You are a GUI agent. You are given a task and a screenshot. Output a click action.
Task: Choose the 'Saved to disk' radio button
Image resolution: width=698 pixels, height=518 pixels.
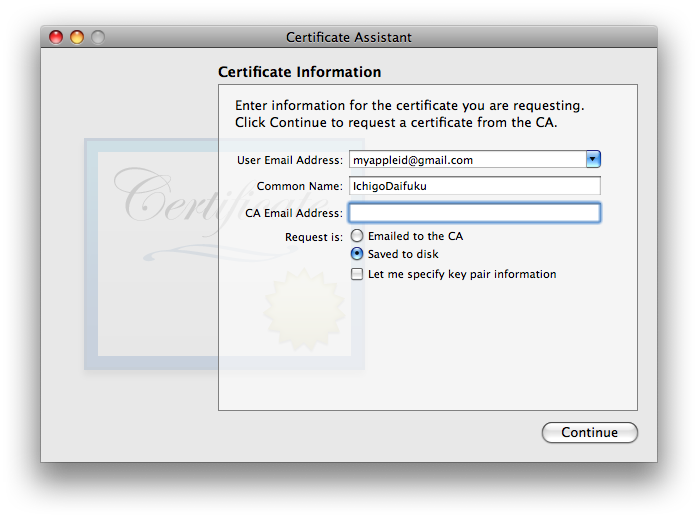[x=357, y=254]
